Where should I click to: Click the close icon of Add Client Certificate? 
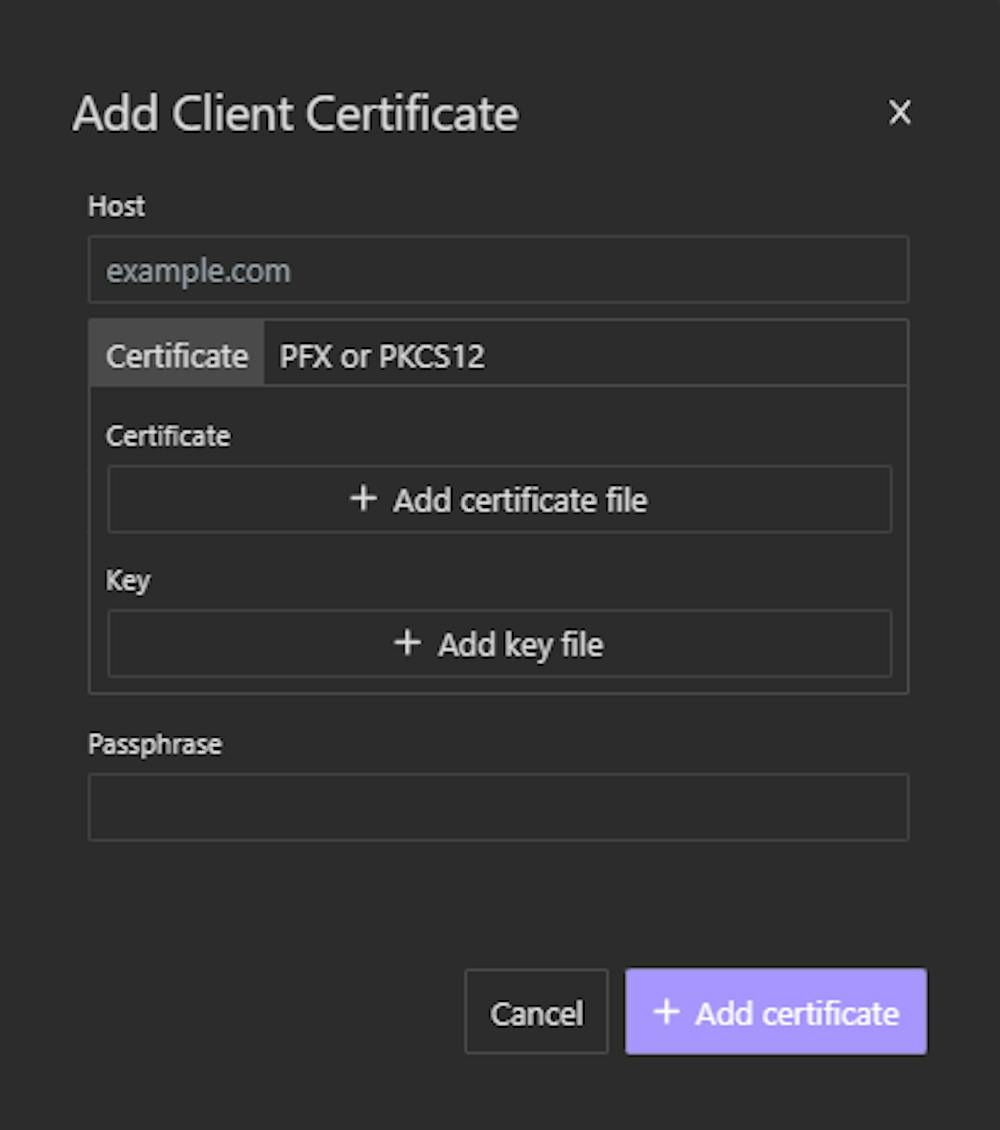(x=899, y=113)
